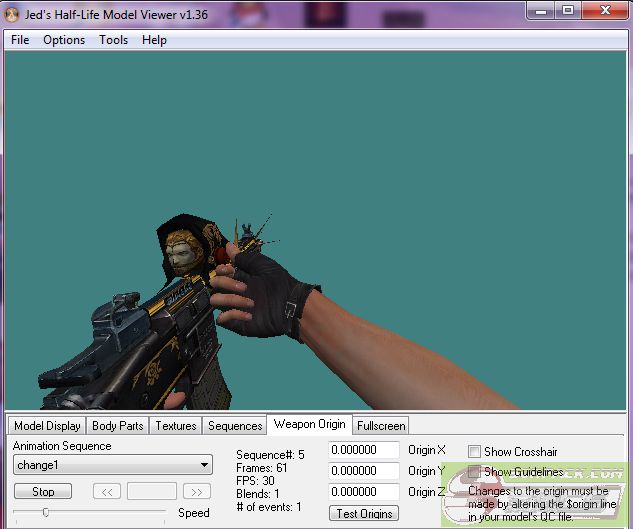This screenshot has height=529, width=633.
Task: Select the Weapon Origin tab
Action: 310,424
